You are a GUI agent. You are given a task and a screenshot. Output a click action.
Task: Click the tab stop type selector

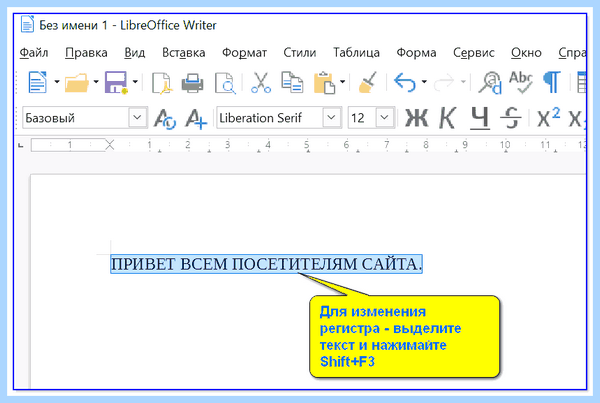pos(21,145)
